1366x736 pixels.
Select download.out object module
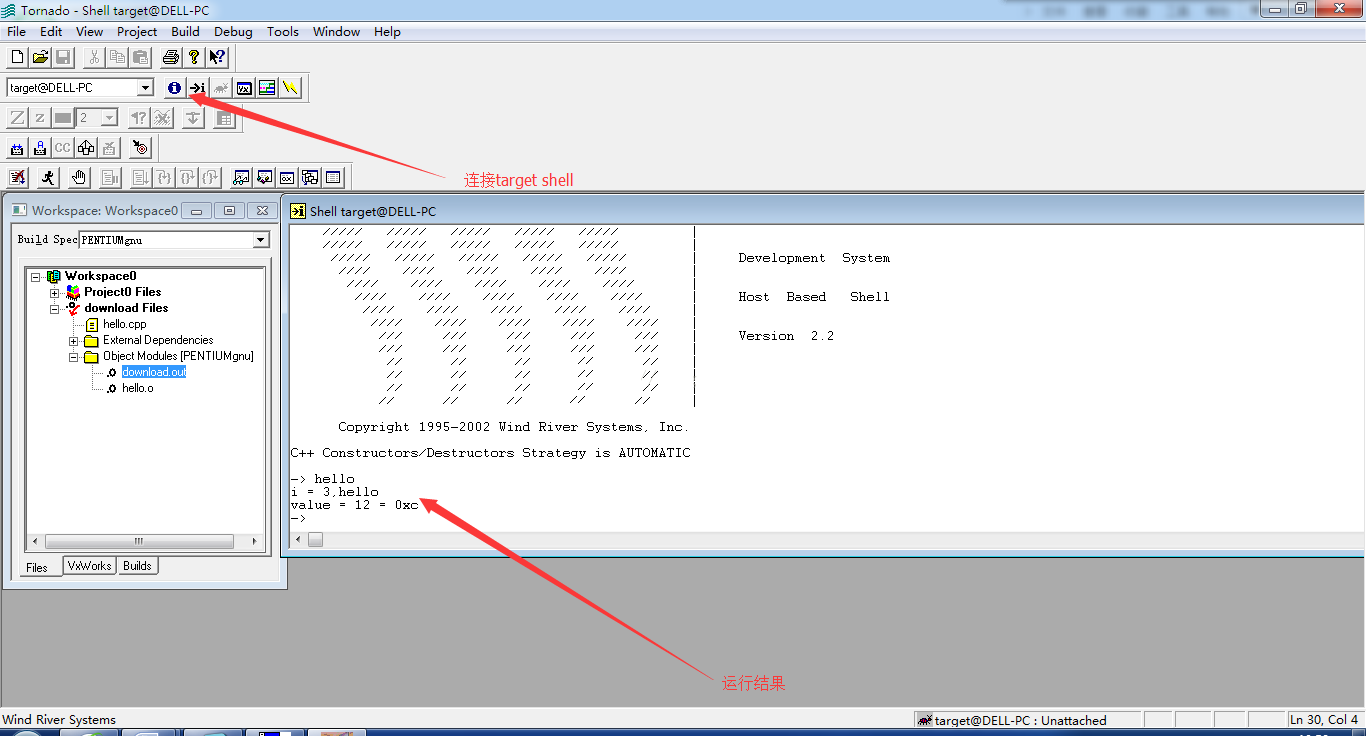(x=154, y=372)
